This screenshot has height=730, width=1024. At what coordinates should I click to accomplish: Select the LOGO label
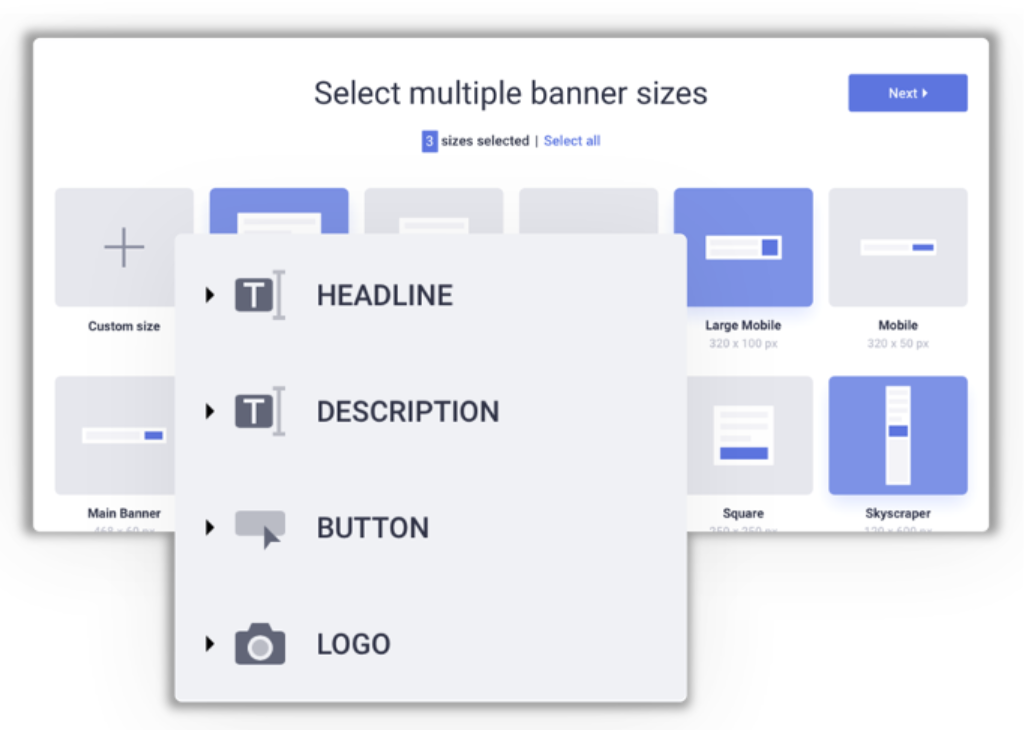pyautogui.click(x=353, y=644)
